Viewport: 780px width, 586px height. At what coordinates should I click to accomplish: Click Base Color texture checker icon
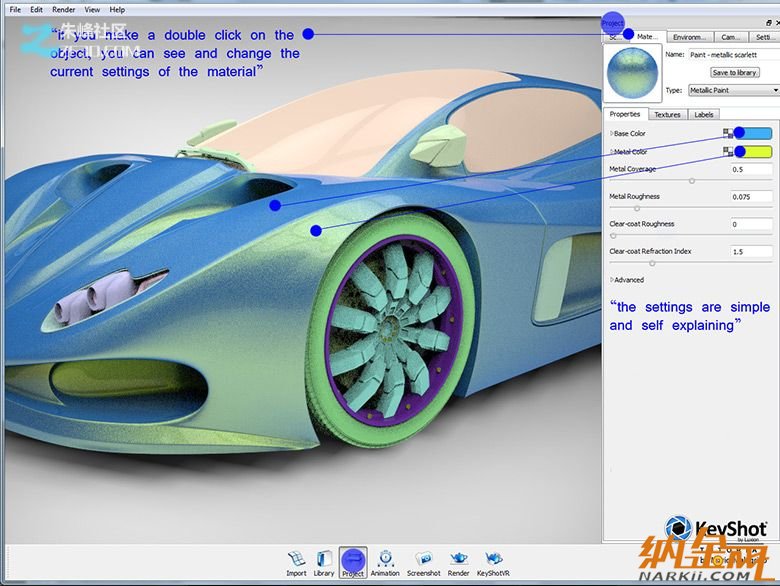coord(728,134)
